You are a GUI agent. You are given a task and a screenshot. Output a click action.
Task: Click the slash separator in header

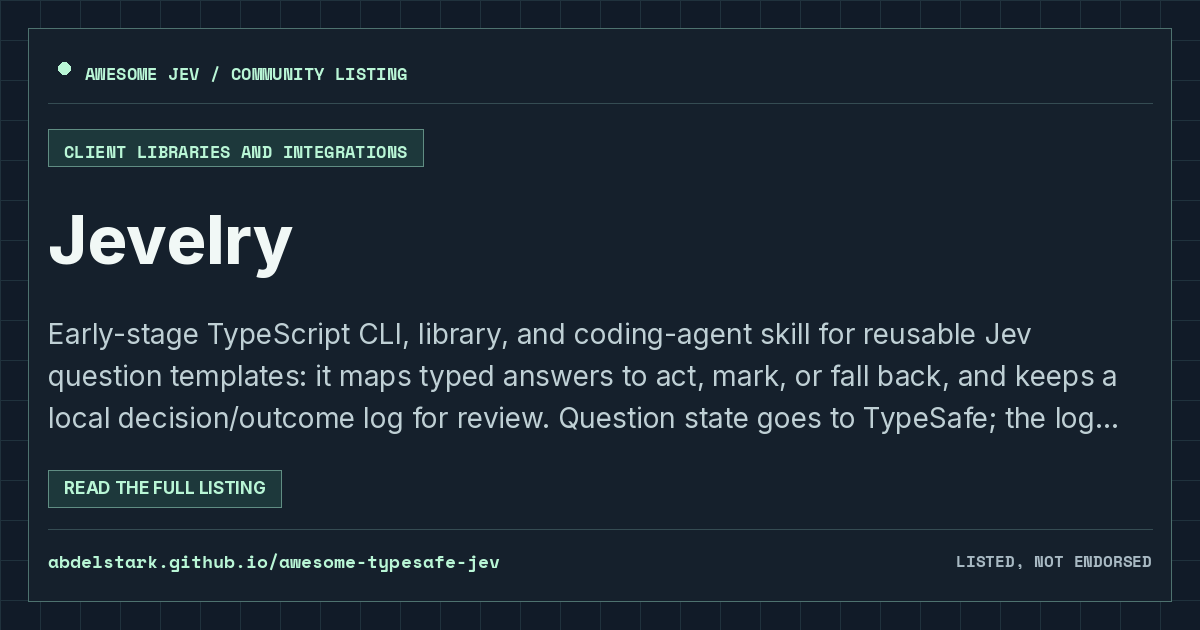coord(214,74)
